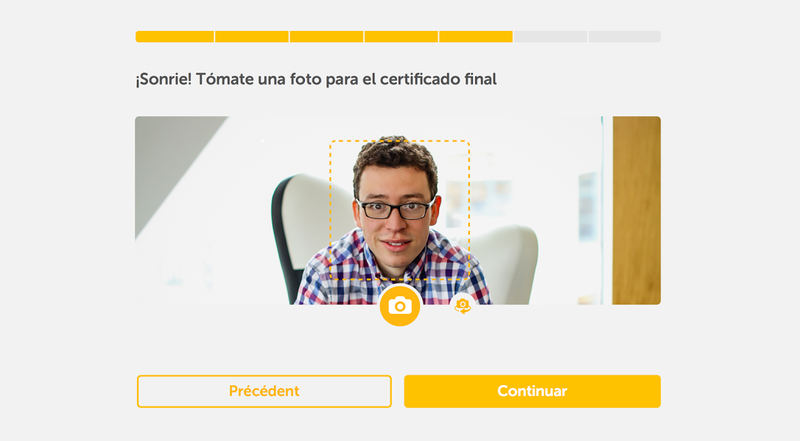800x441 pixels.
Task: Select the second filled progress segment
Action: point(252,37)
